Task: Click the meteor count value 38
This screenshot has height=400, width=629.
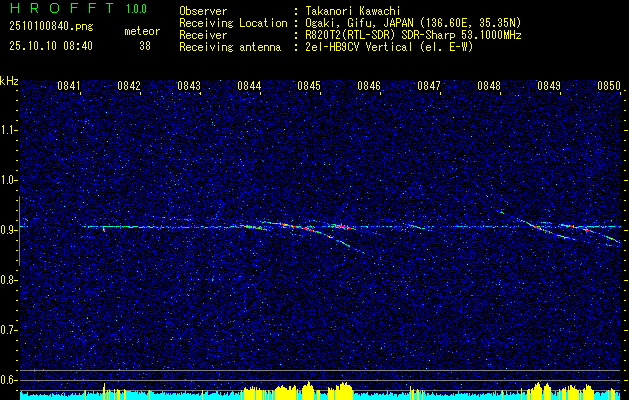Action: 145,46
